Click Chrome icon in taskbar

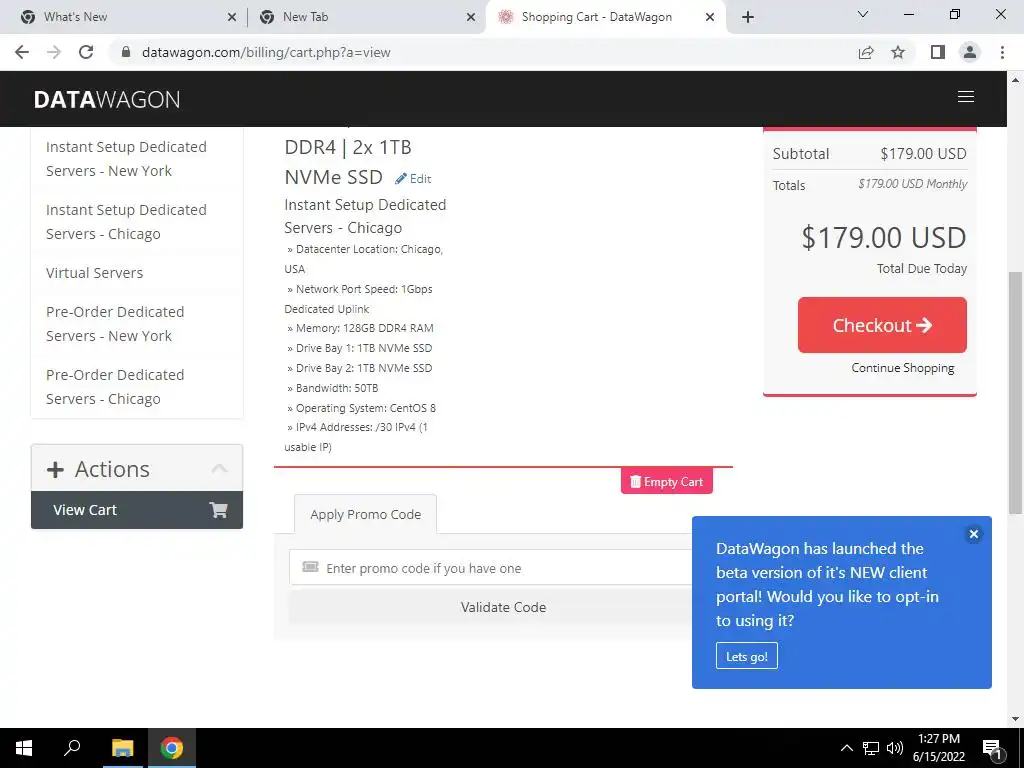[x=172, y=748]
